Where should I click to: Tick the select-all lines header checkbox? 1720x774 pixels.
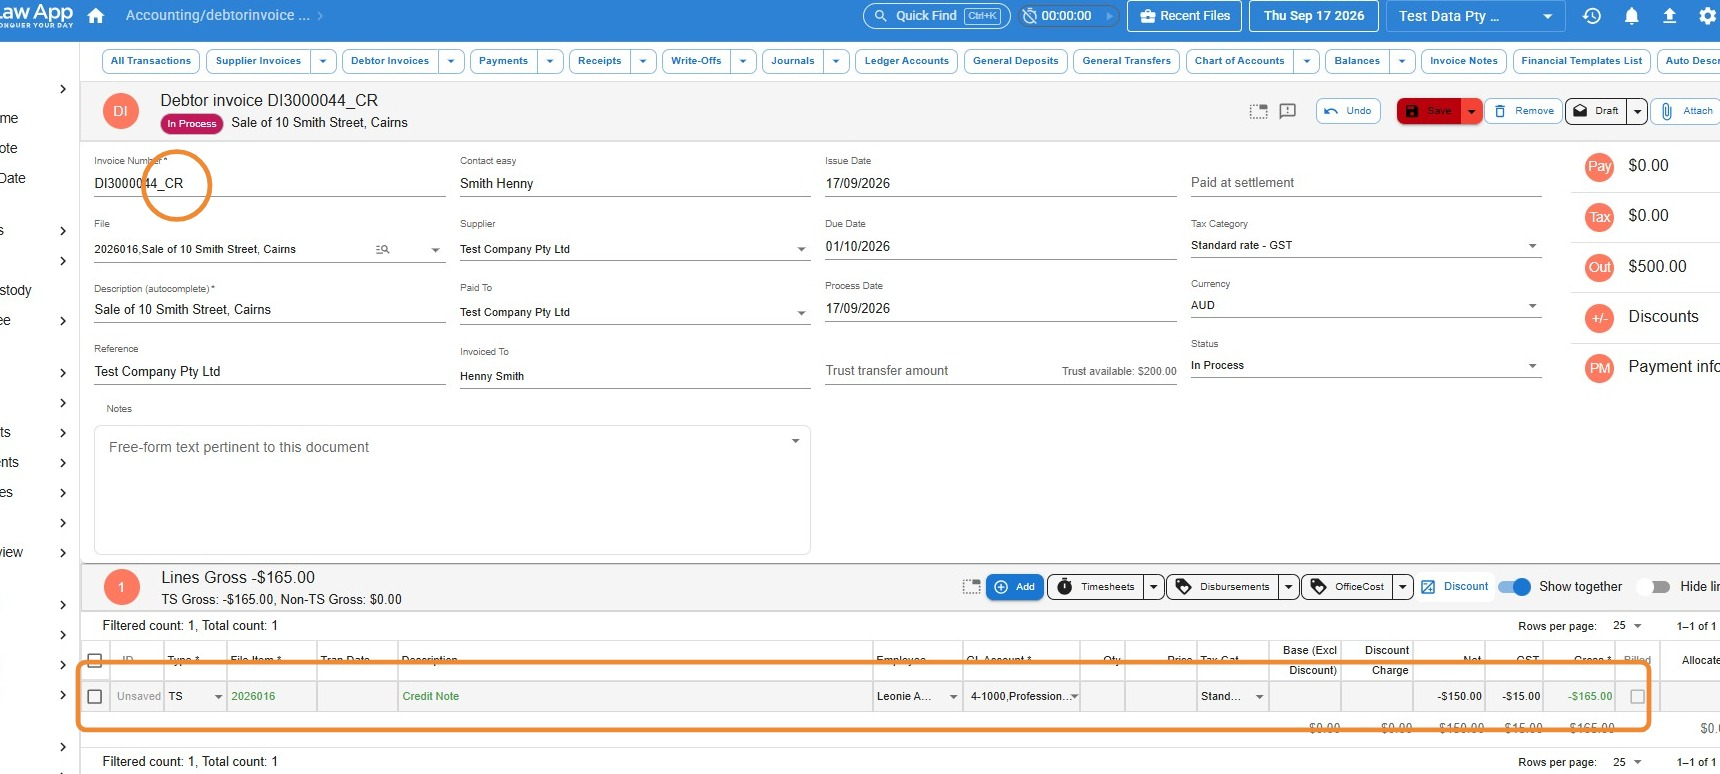pyautogui.click(x=95, y=660)
